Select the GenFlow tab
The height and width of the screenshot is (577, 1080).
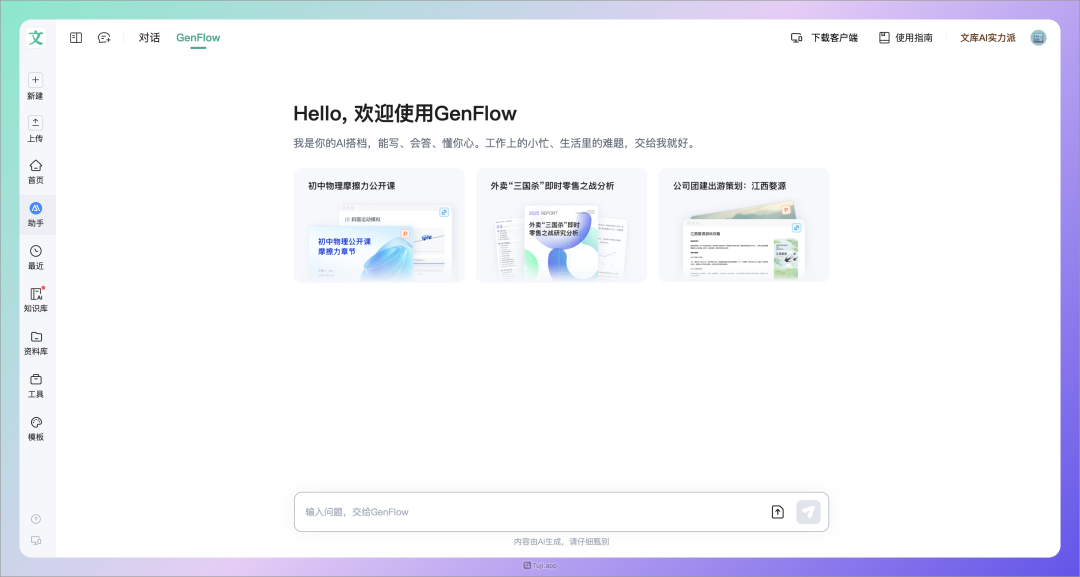pyautogui.click(x=197, y=37)
